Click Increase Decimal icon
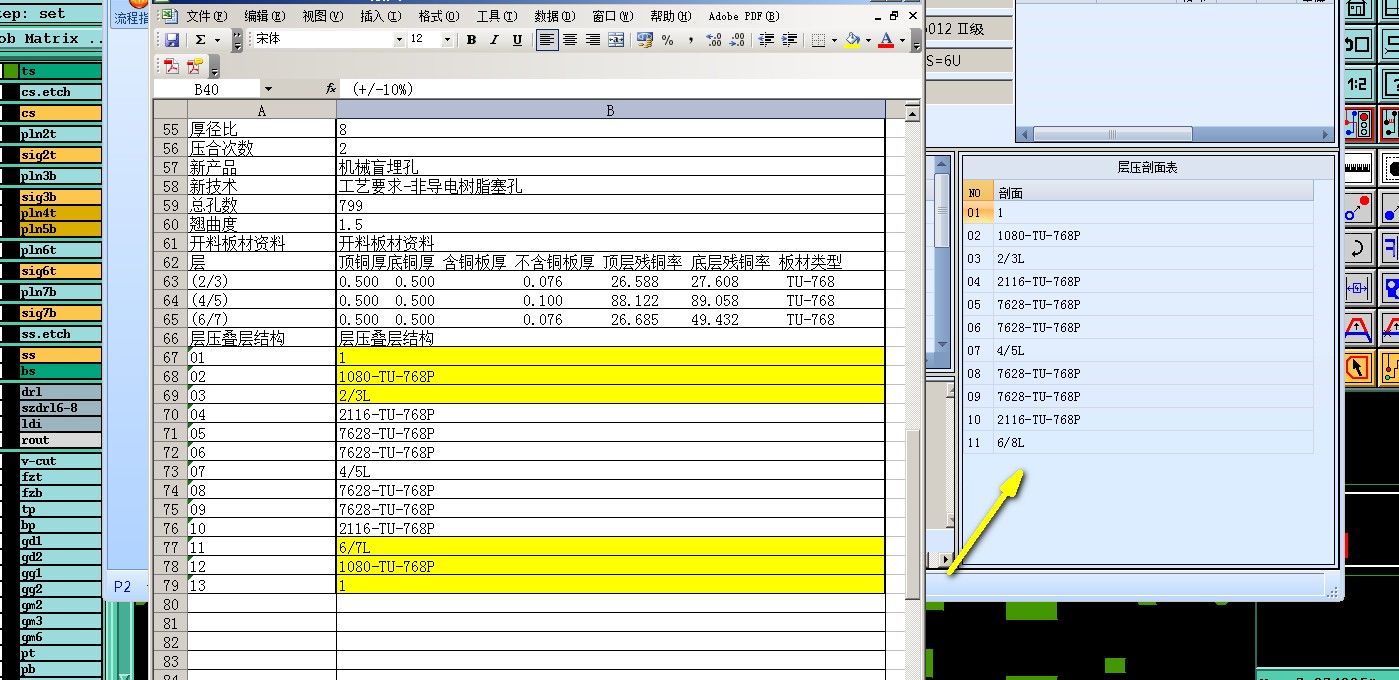The height and width of the screenshot is (680, 1399). pyautogui.click(x=714, y=40)
